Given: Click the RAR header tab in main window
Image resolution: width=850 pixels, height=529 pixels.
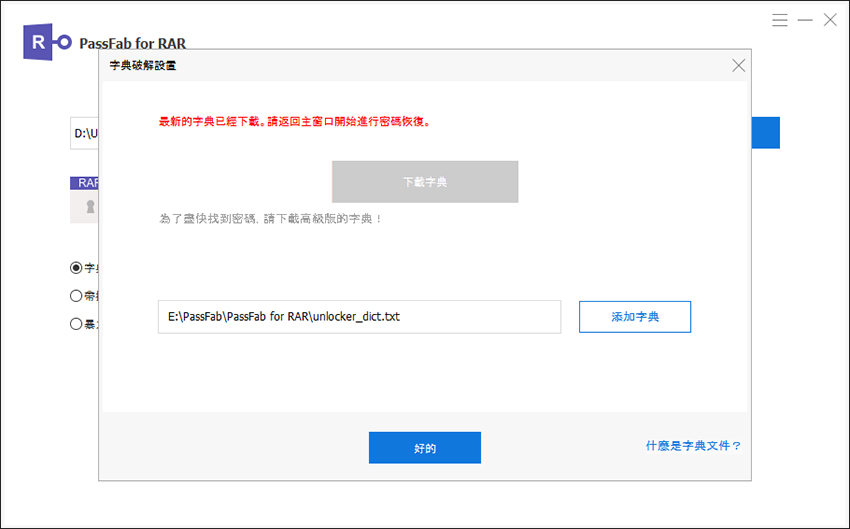Looking at the screenshot, I should point(85,183).
